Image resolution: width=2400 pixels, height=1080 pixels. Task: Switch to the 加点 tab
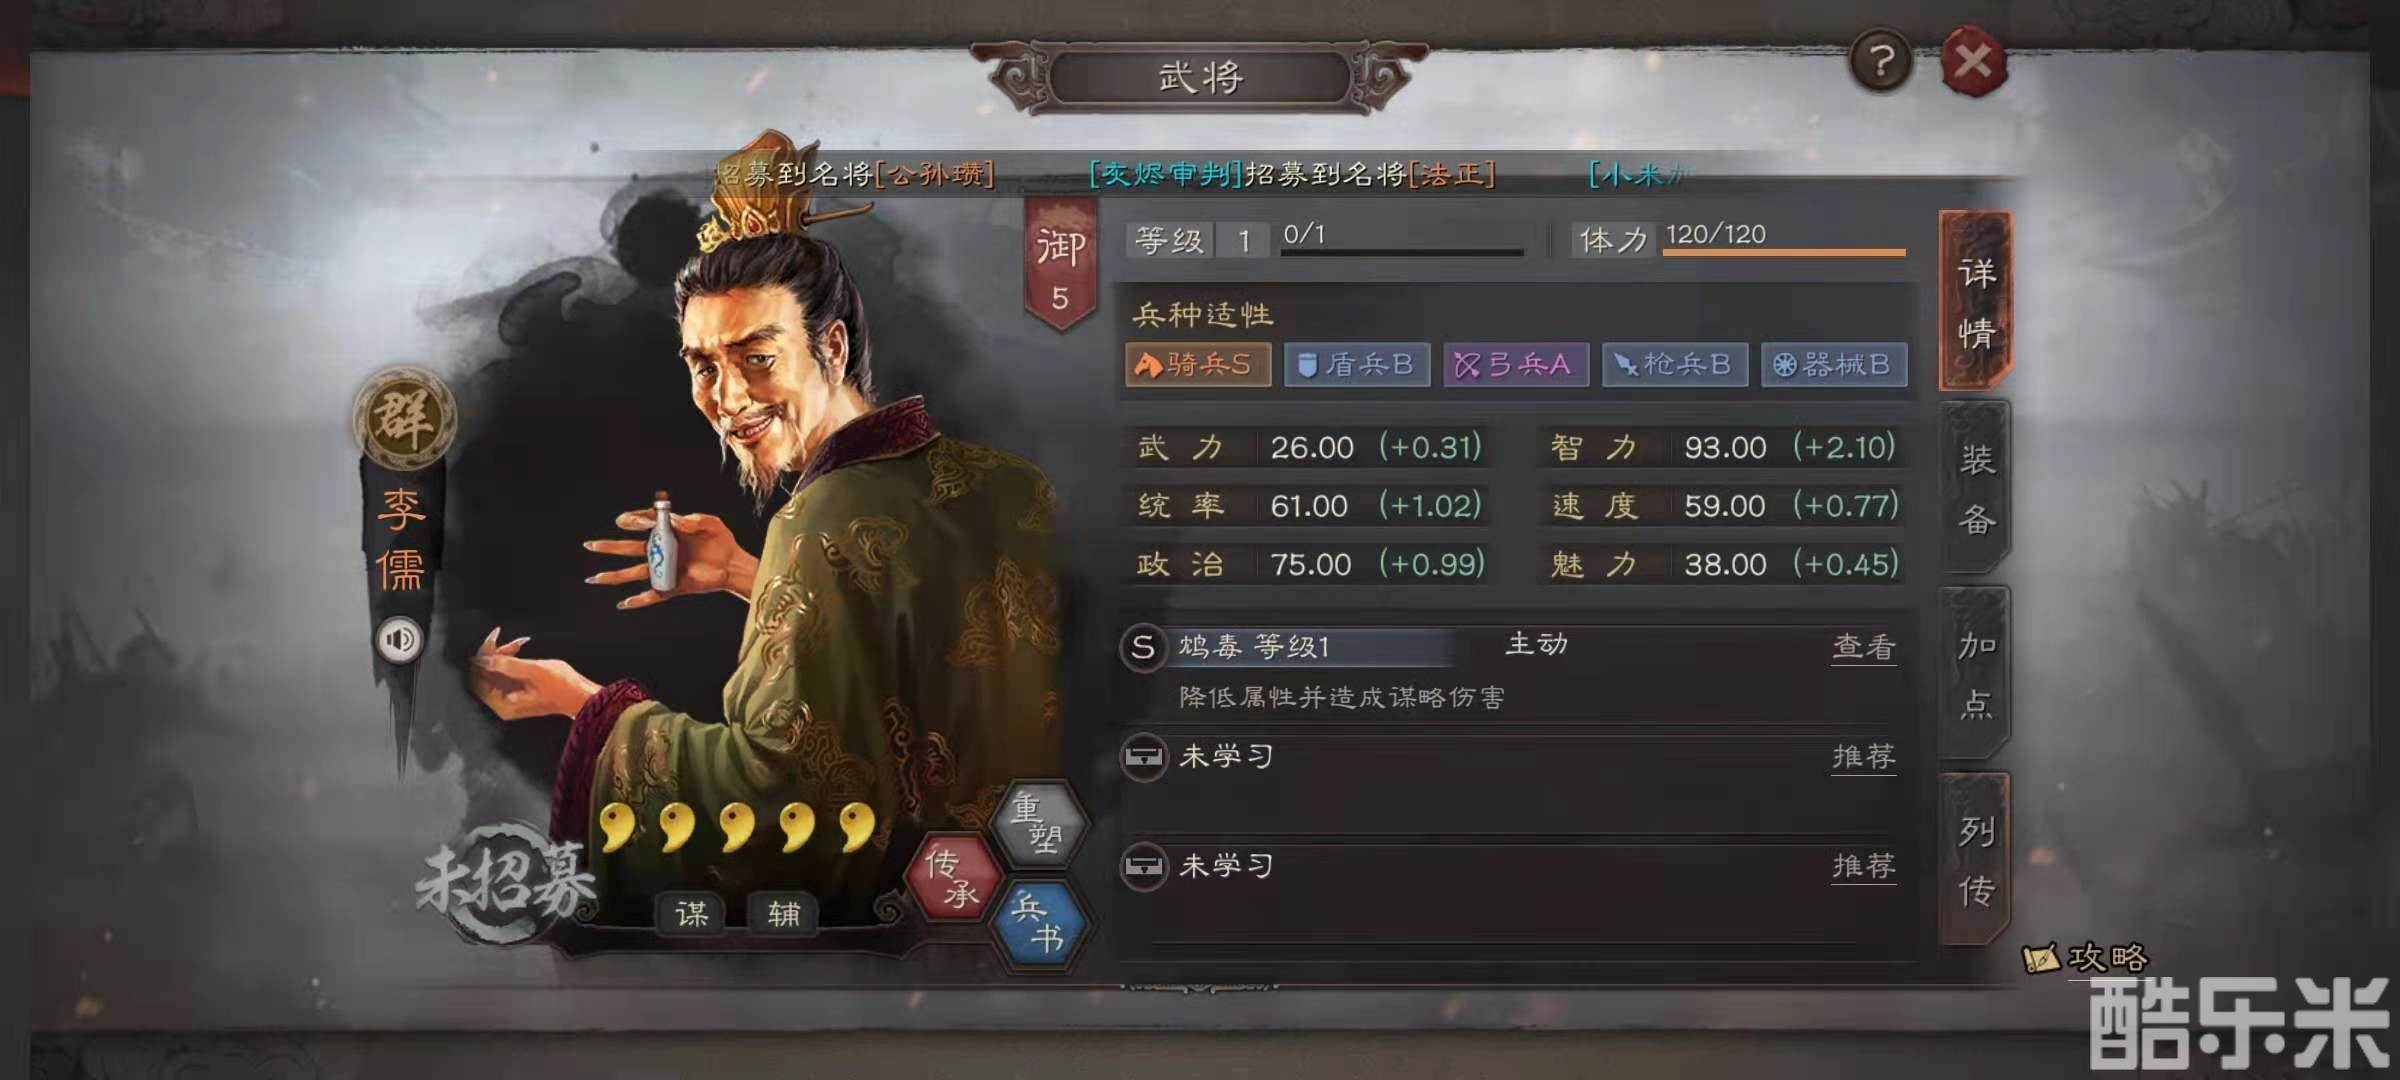pos(1976,674)
